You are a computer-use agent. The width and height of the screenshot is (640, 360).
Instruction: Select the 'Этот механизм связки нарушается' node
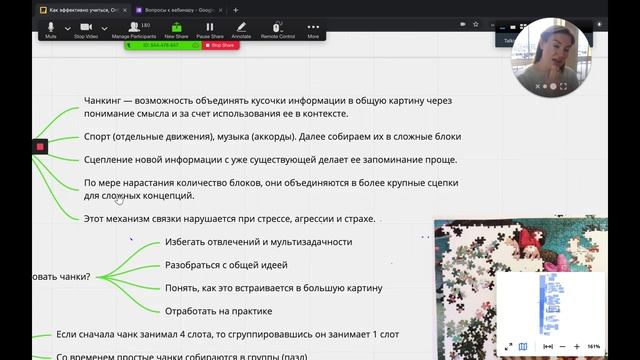coord(229,219)
